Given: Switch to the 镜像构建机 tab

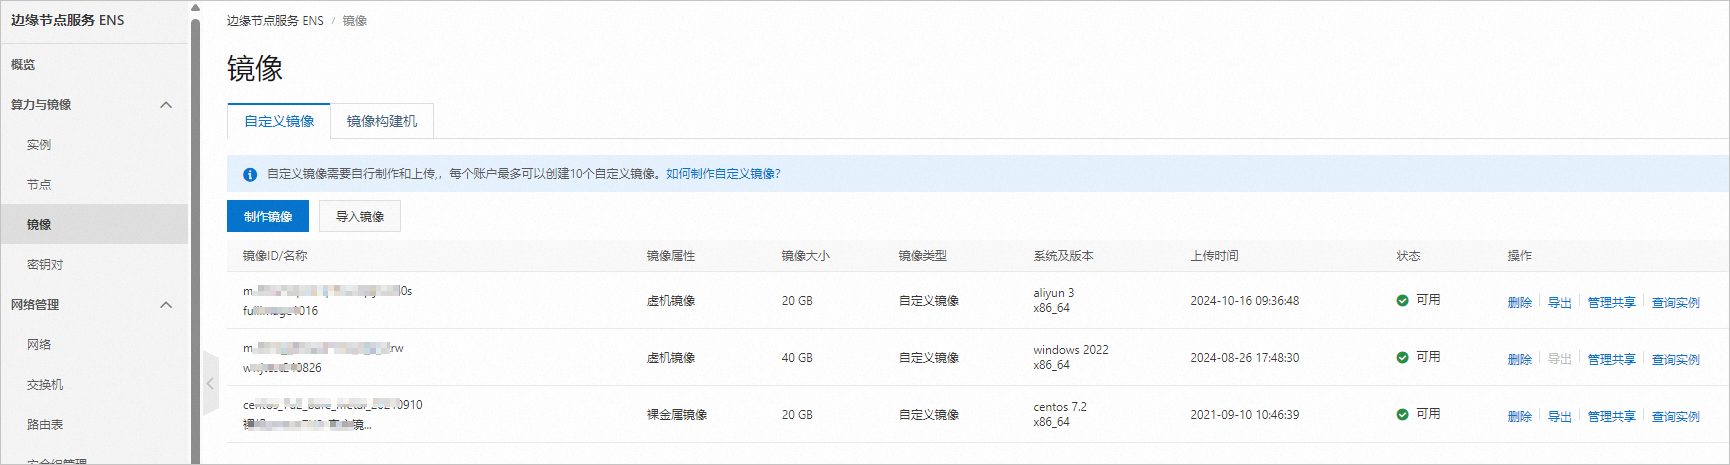Looking at the screenshot, I should point(382,121).
